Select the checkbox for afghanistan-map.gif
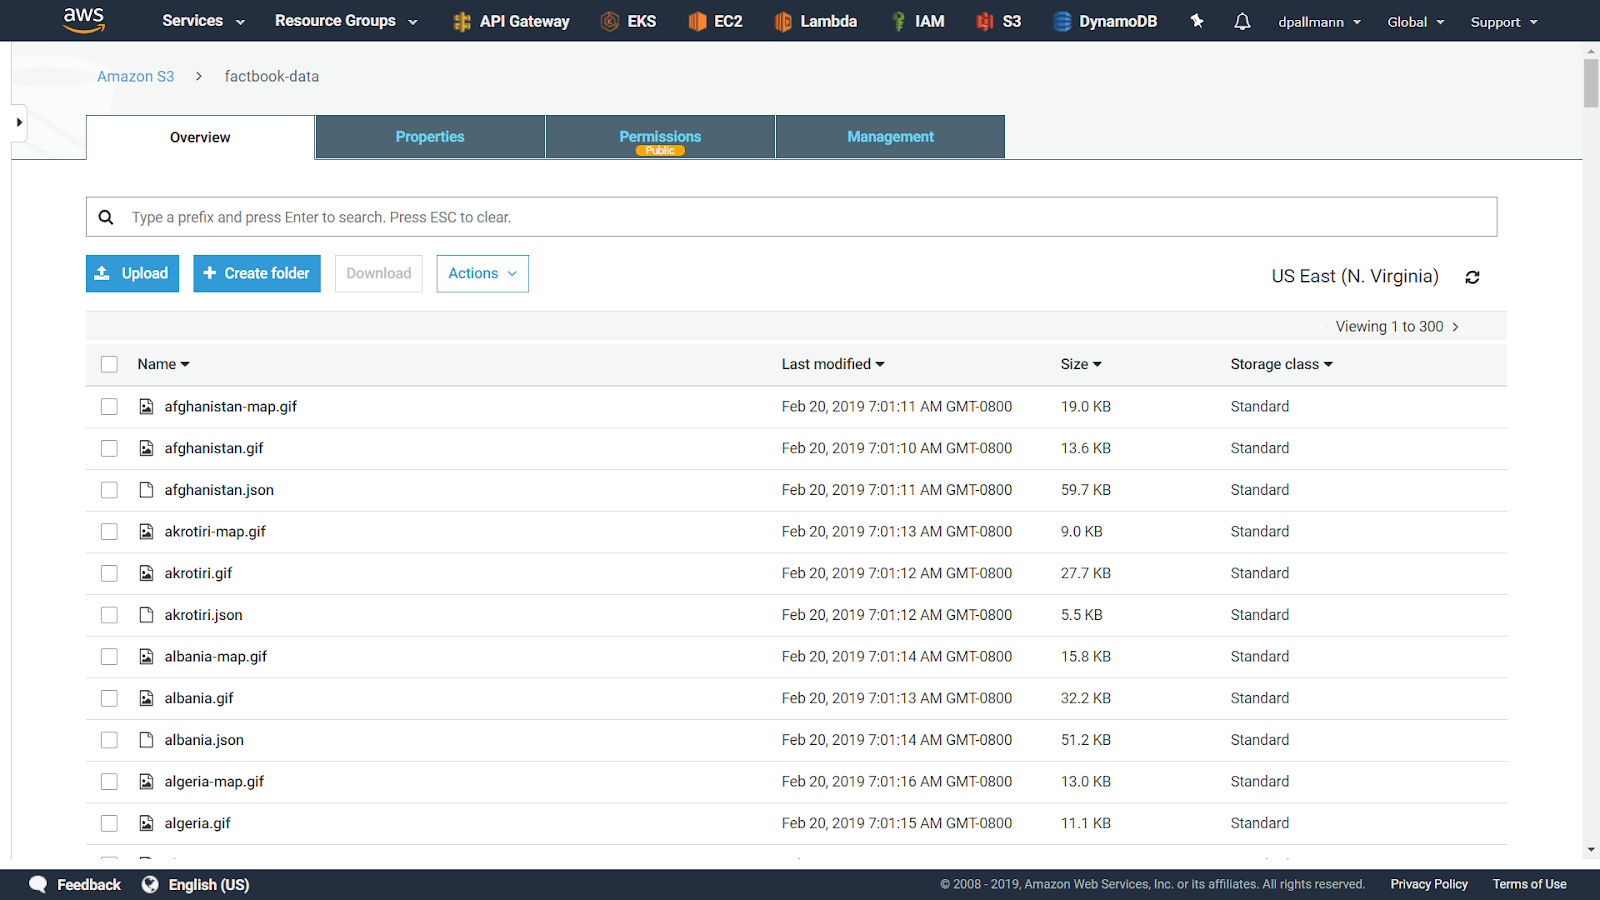Image resolution: width=1600 pixels, height=900 pixels. coord(109,407)
